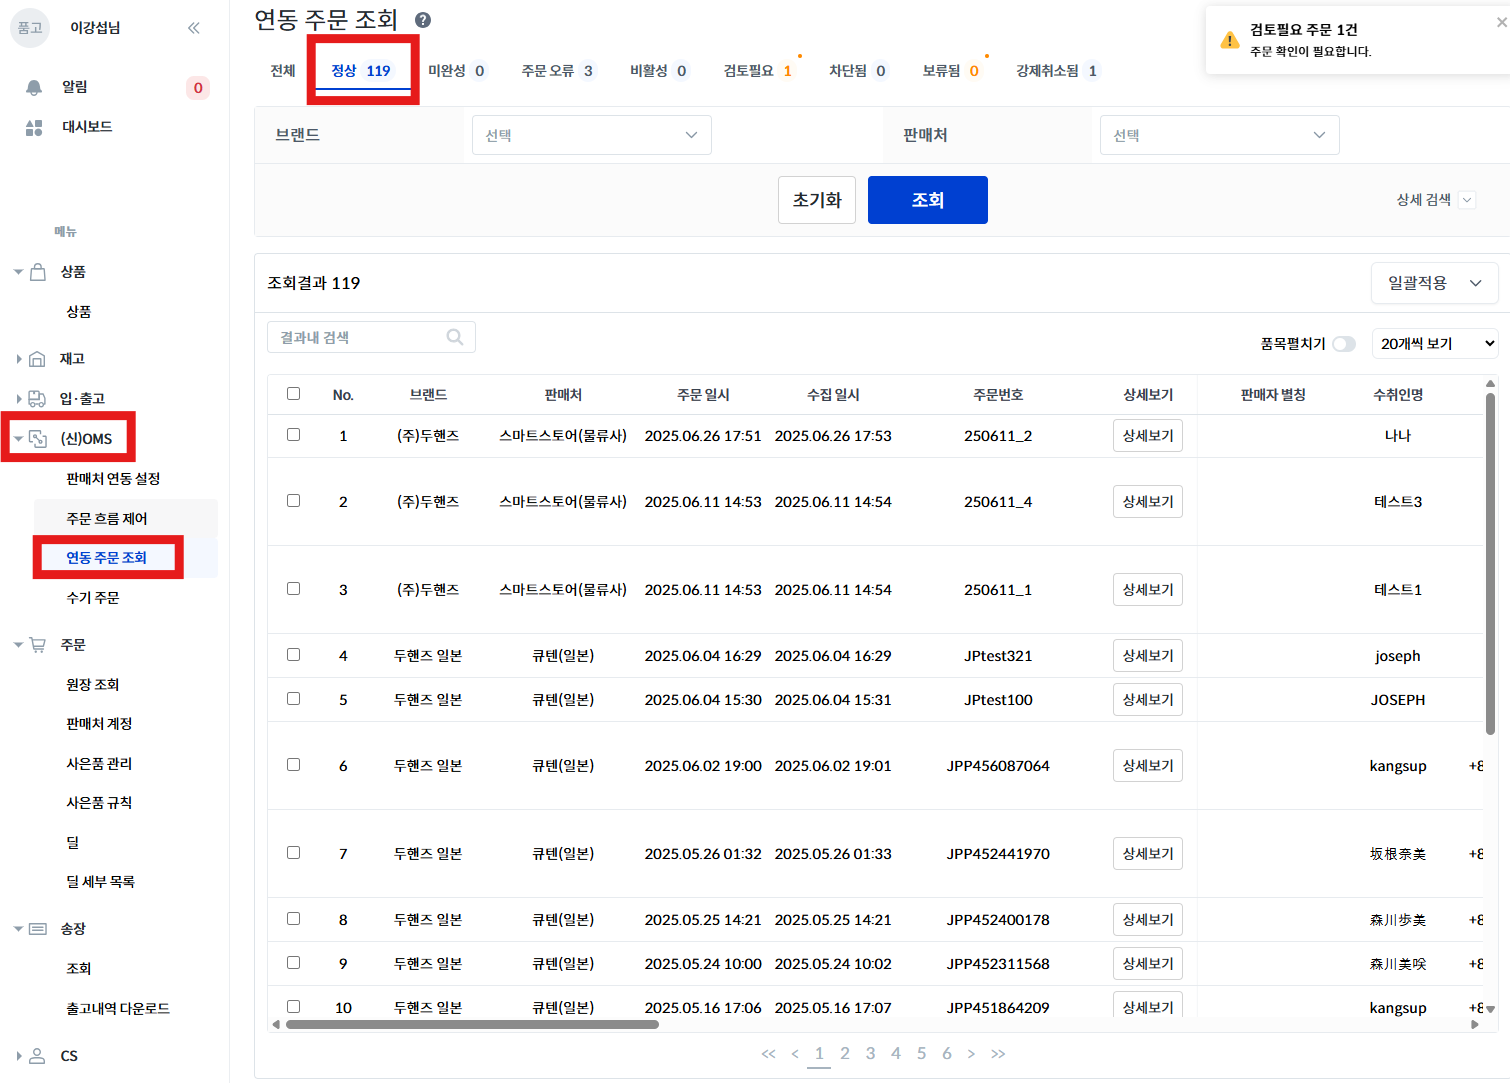1510x1083 pixels.
Task: Open notifications bell icon
Action: [x=34, y=87]
